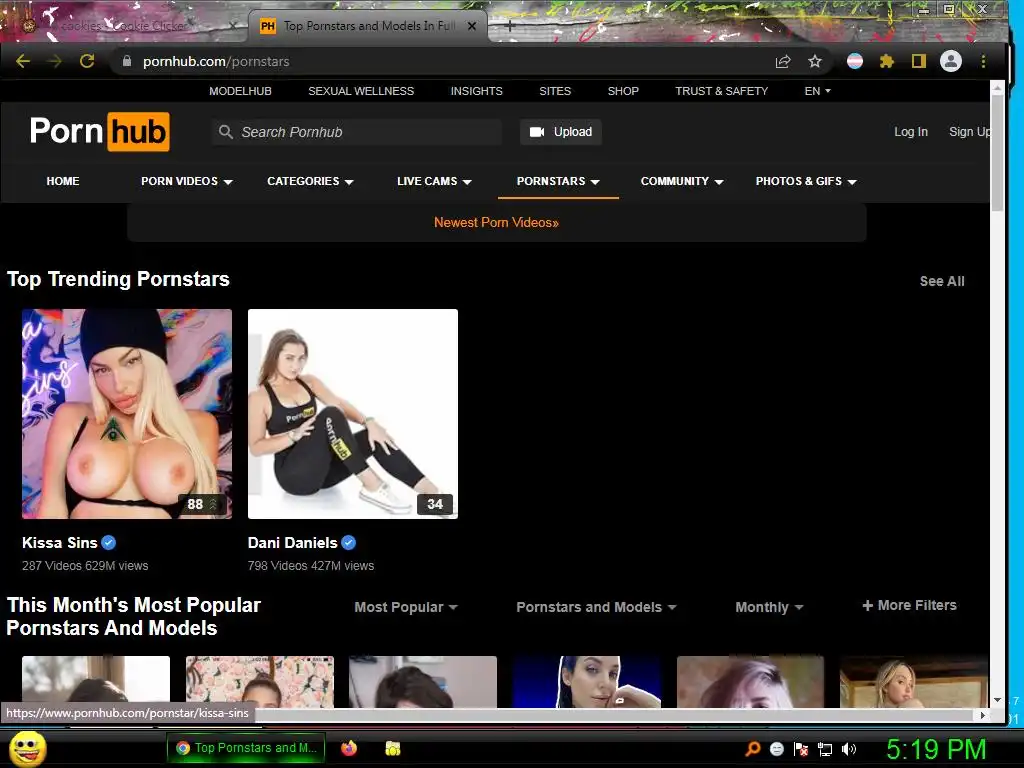This screenshot has height=768, width=1024.
Task: Expand the Community nav dropdown
Action: tap(719, 182)
